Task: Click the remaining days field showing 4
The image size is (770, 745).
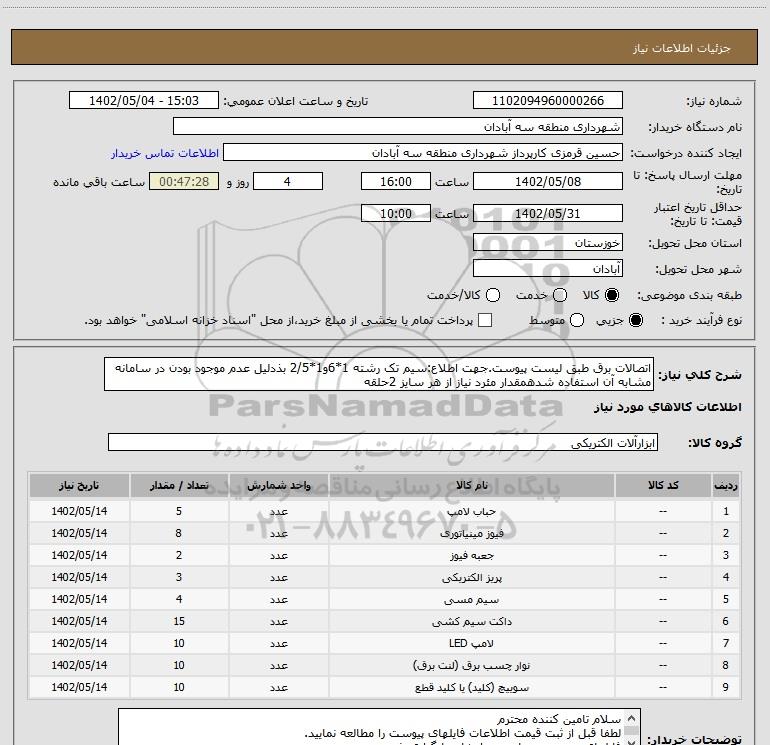Action: coord(288,181)
